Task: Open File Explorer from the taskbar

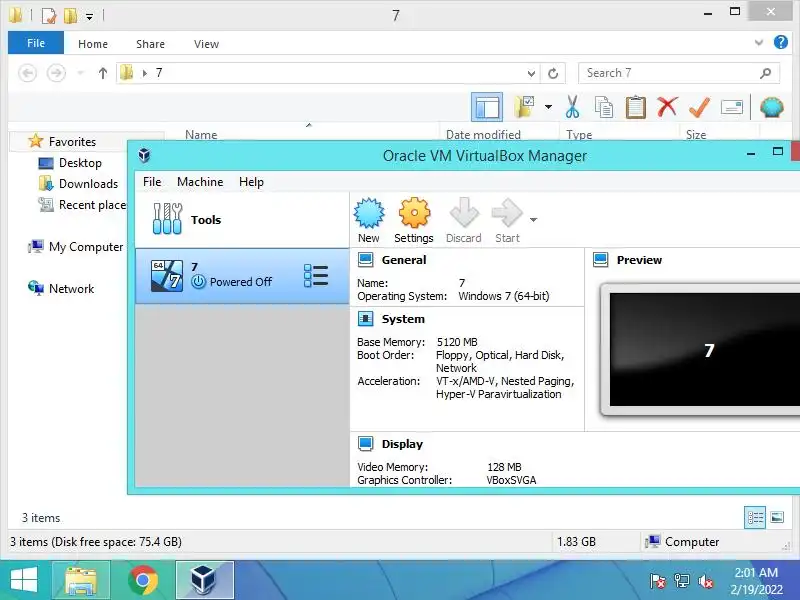Action: tap(81, 581)
